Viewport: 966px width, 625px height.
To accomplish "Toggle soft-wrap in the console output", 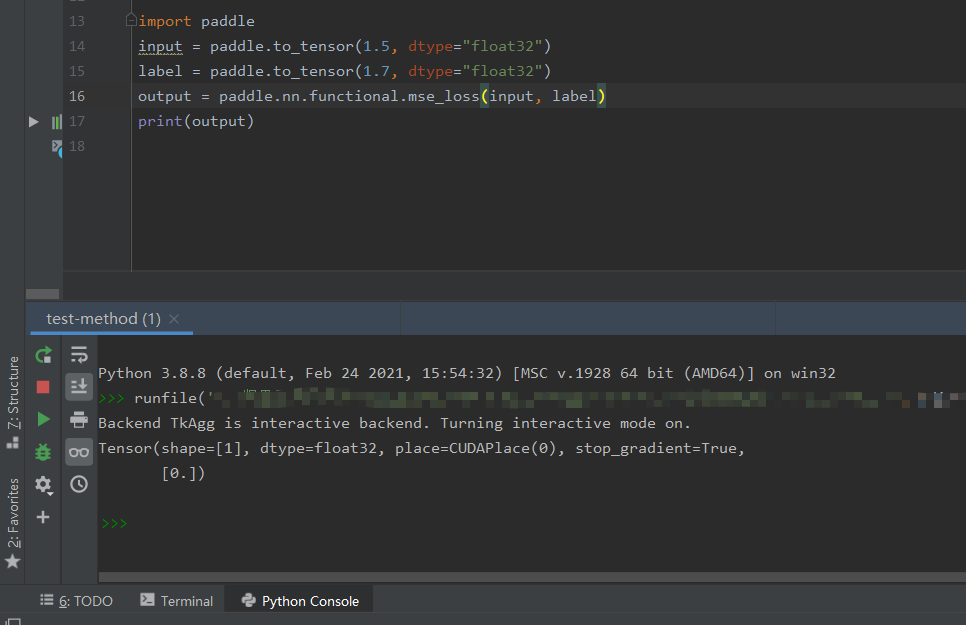I will tap(79, 354).
